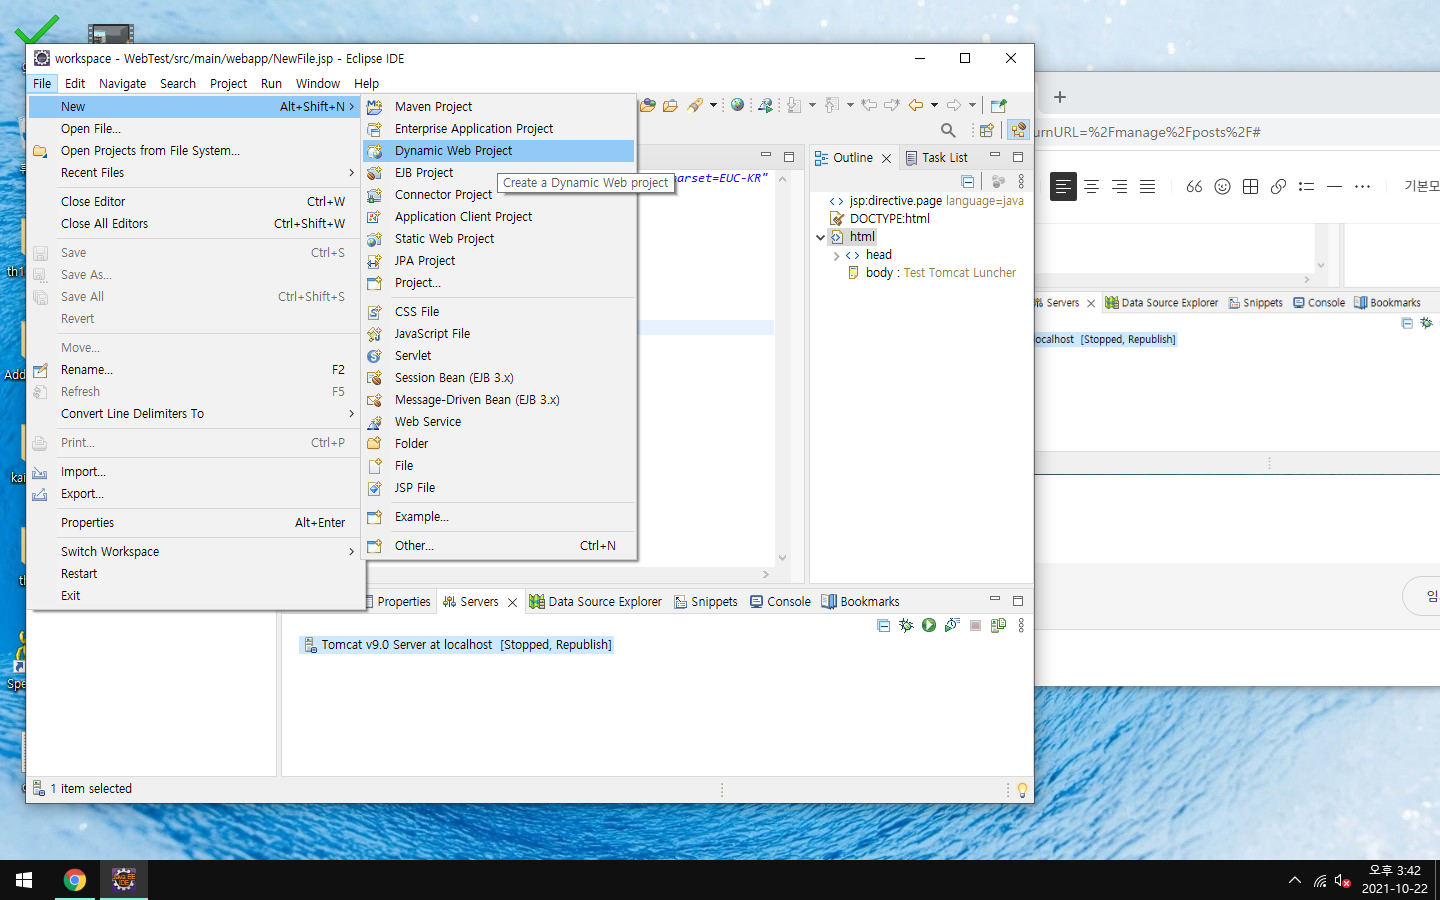Click Properties in the File menu

coord(195,523)
